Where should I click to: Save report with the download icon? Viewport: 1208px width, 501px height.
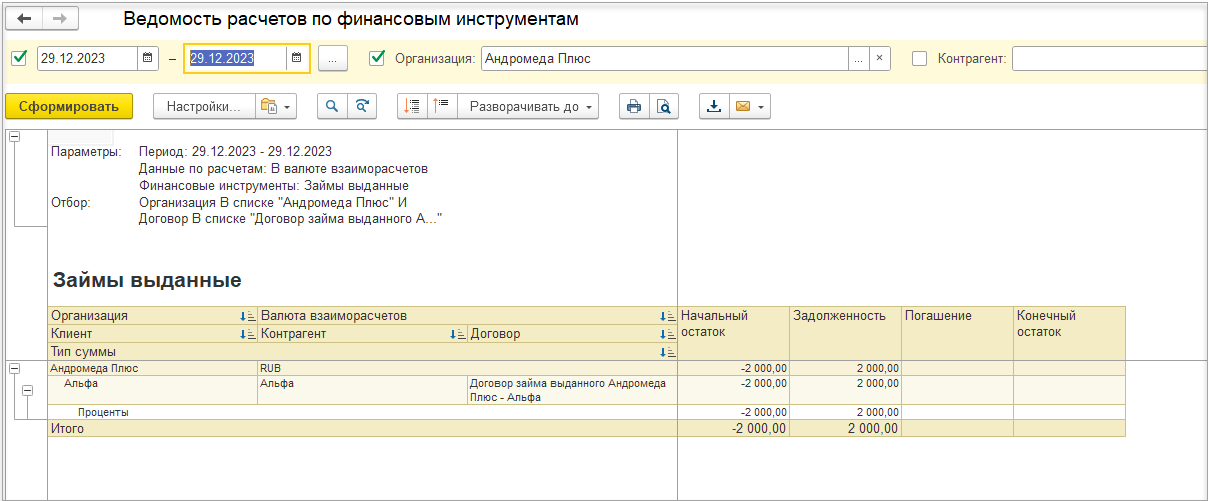pyautogui.click(x=713, y=106)
